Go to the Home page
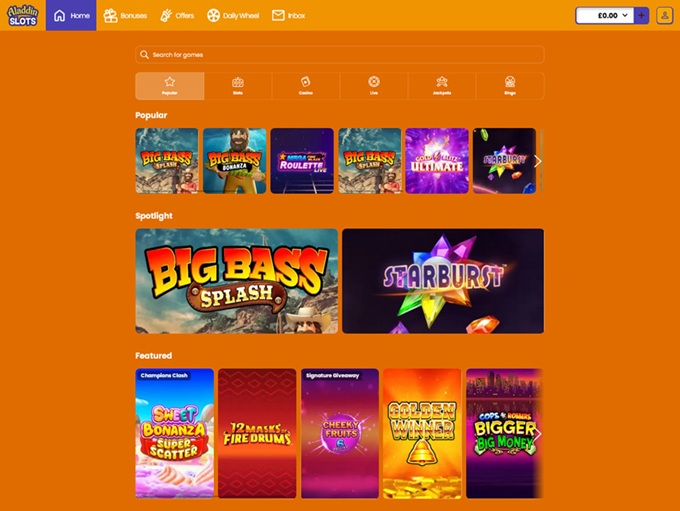The width and height of the screenshot is (680, 511). pos(71,16)
